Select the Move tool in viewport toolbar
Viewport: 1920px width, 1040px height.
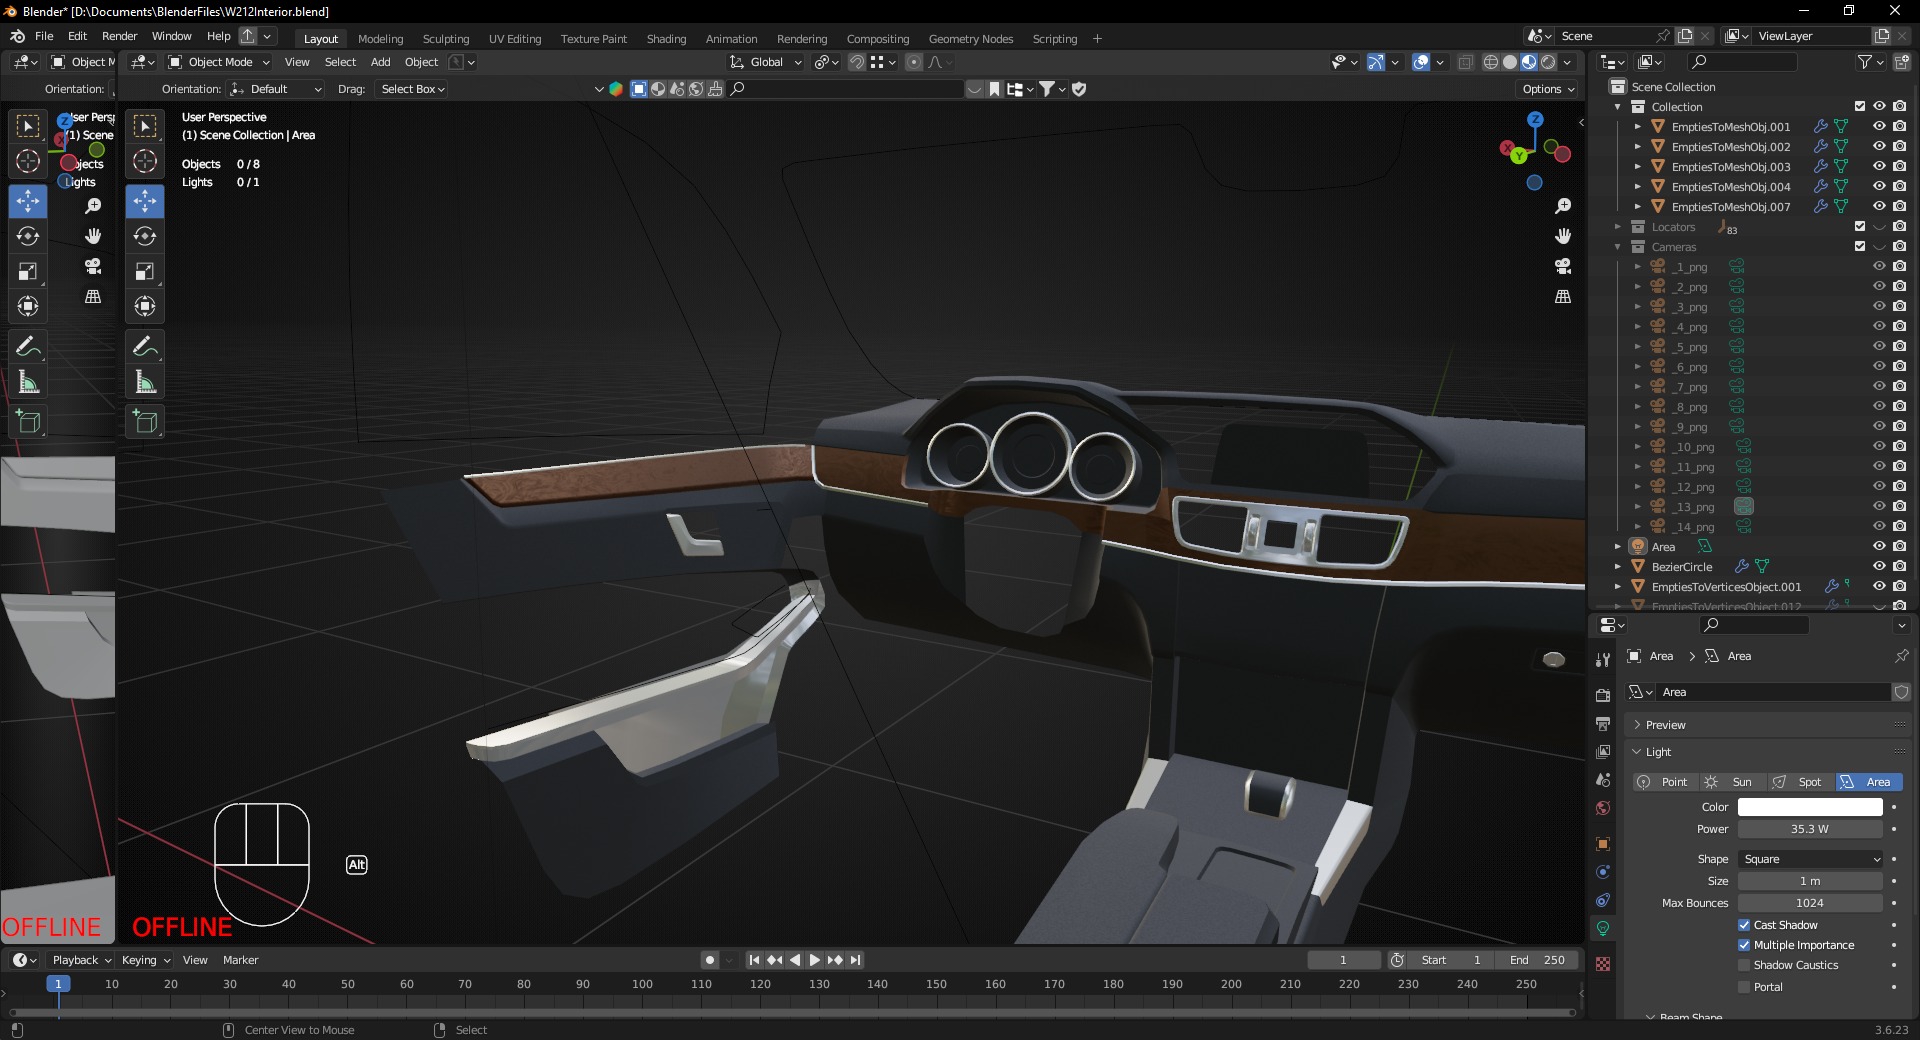[x=145, y=201]
